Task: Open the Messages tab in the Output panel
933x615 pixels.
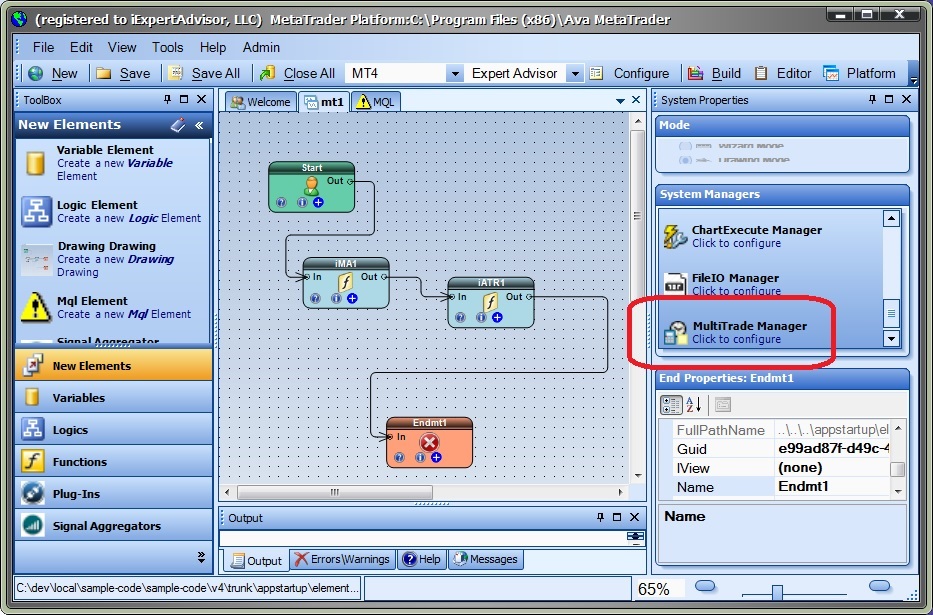Action: (x=485, y=559)
